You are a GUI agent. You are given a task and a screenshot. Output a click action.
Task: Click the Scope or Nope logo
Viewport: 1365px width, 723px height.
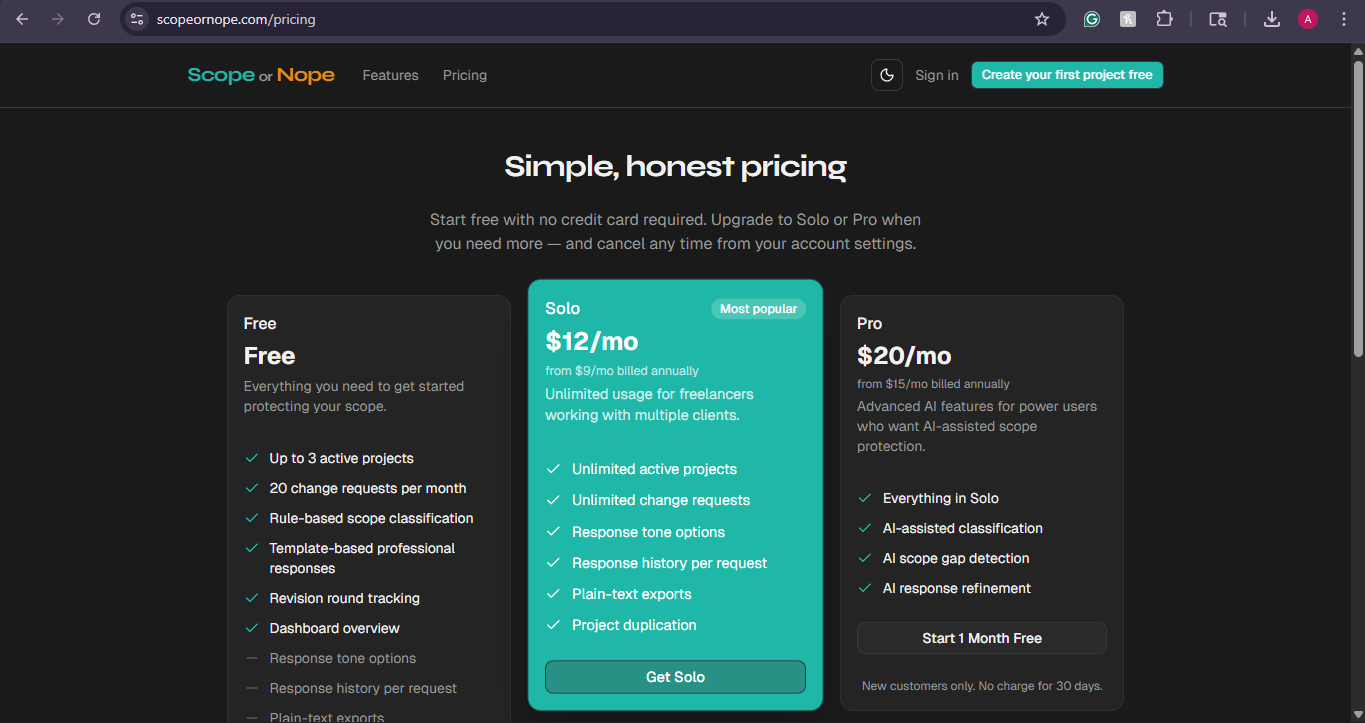tap(261, 75)
